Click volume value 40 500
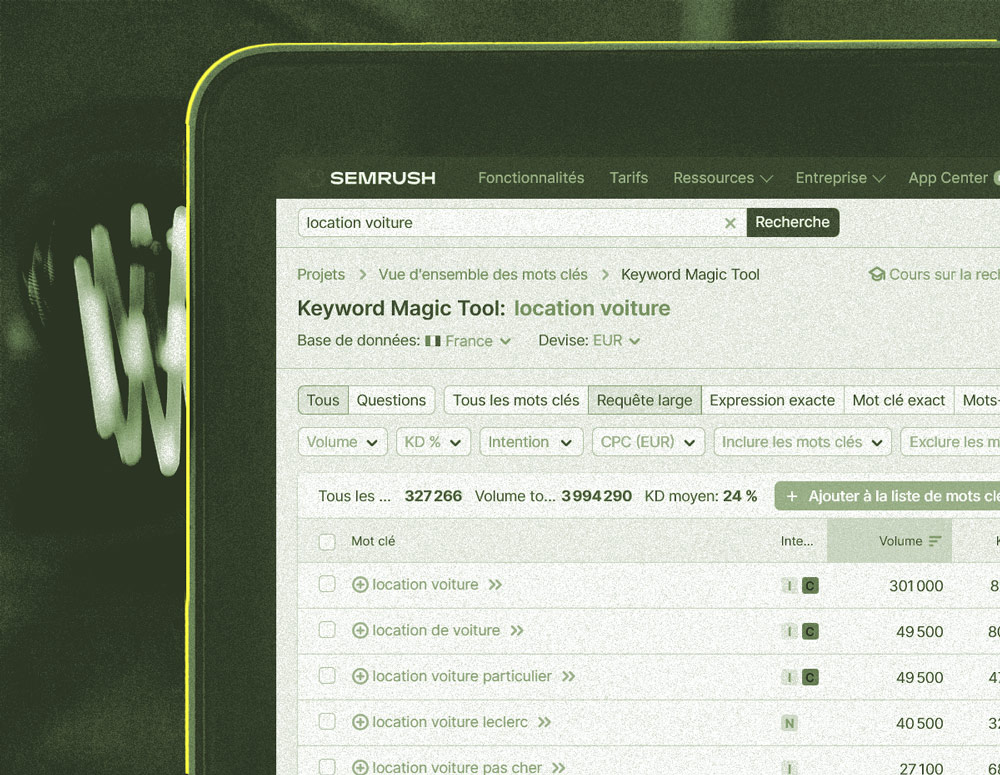 coord(919,724)
